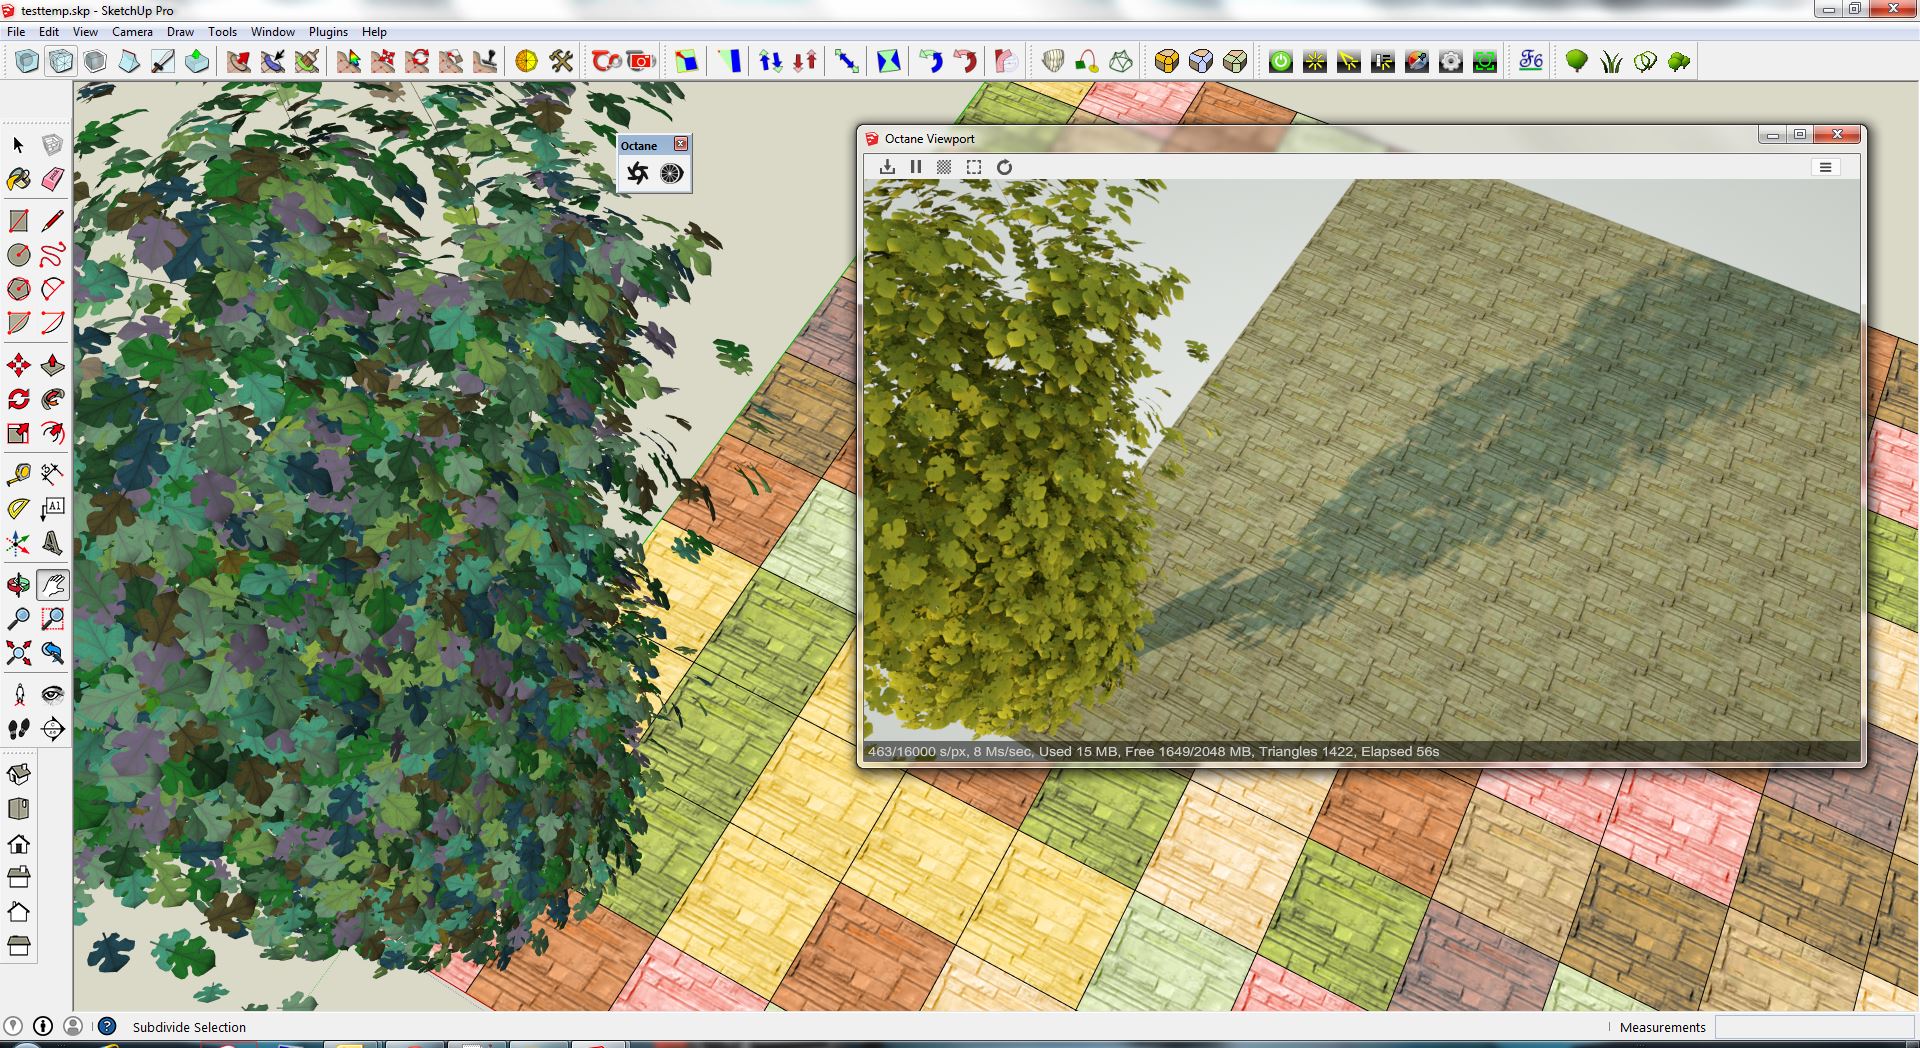This screenshot has width=1920, height=1048.
Task: Activate the 3D Text tool
Action: click(52, 542)
